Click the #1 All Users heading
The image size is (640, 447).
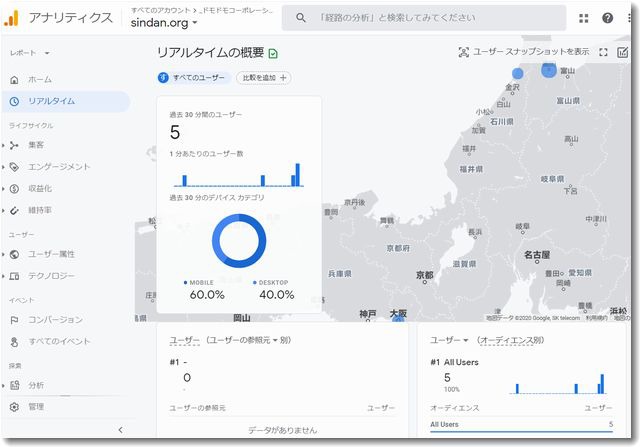pos(454,362)
